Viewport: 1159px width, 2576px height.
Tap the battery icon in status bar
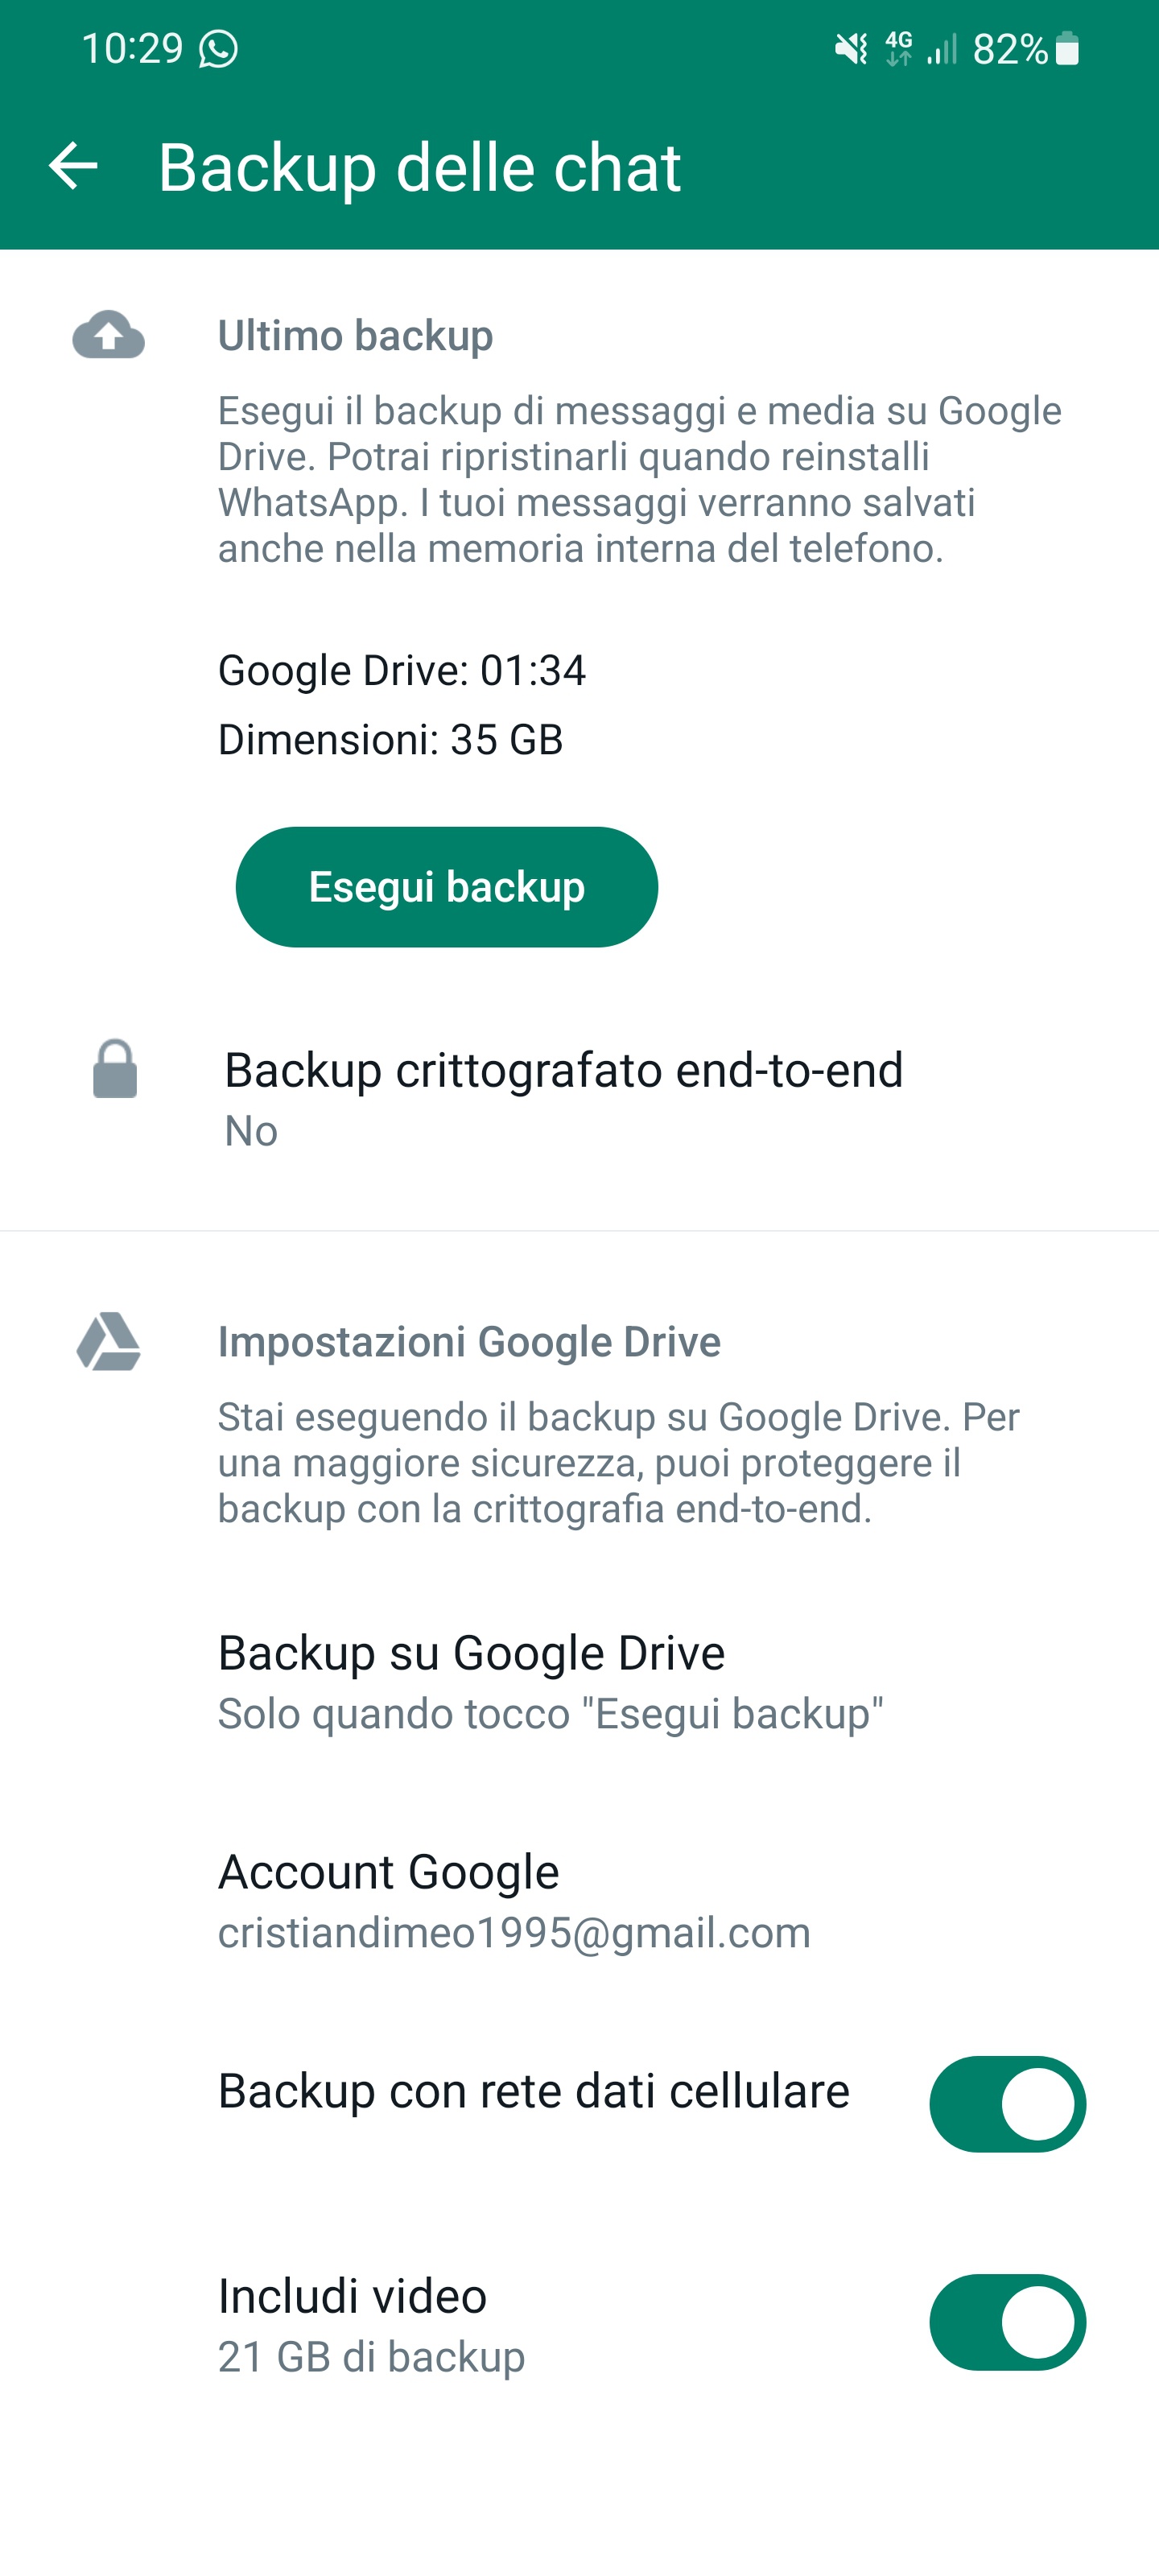(1068, 49)
